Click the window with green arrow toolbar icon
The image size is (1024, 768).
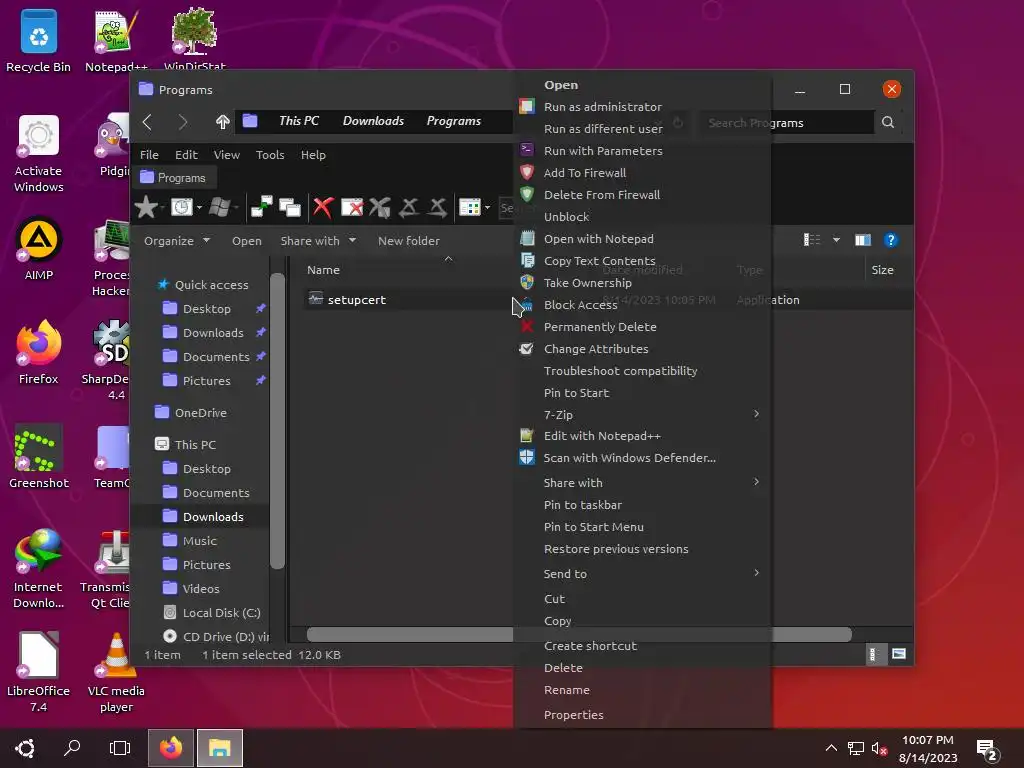tap(261, 208)
